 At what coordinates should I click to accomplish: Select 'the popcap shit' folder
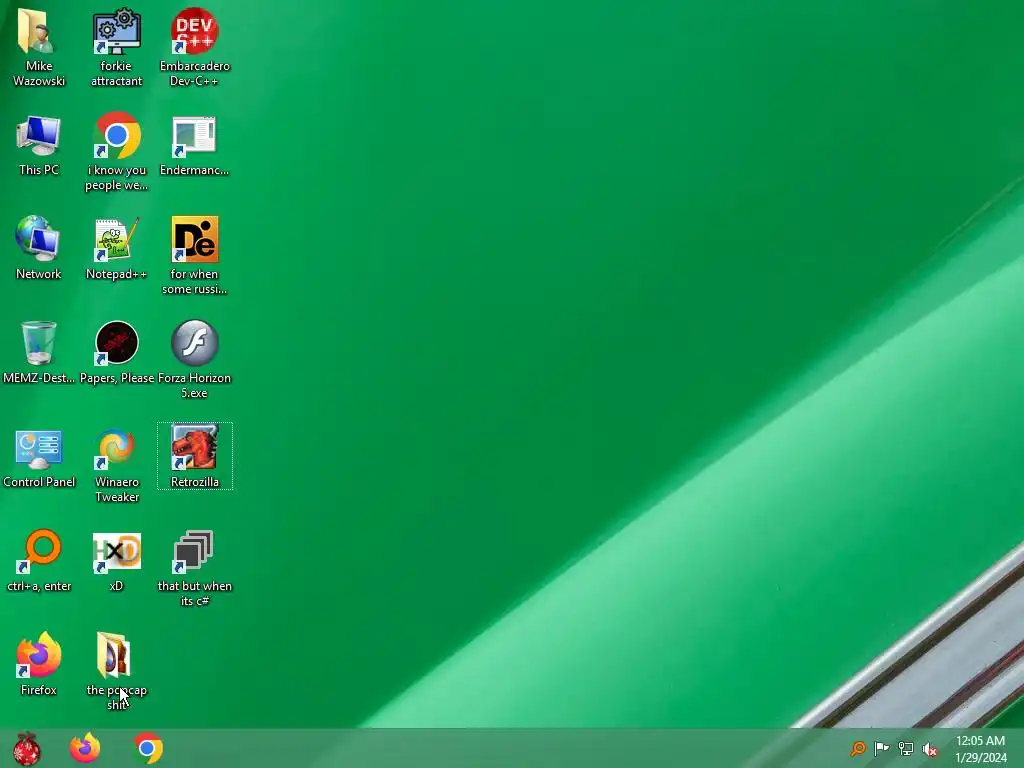click(116, 670)
